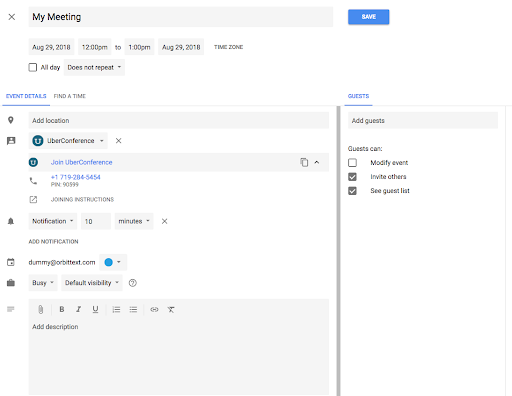This screenshot has width=512, height=396.
Task: Click the PIN: 90599 text
Action: click(x=65, y=185)
